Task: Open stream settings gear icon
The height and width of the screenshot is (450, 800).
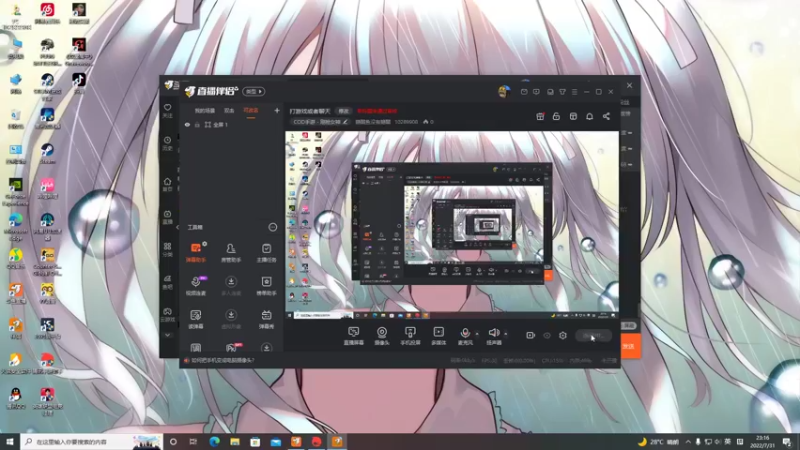Action: [563, 335]
